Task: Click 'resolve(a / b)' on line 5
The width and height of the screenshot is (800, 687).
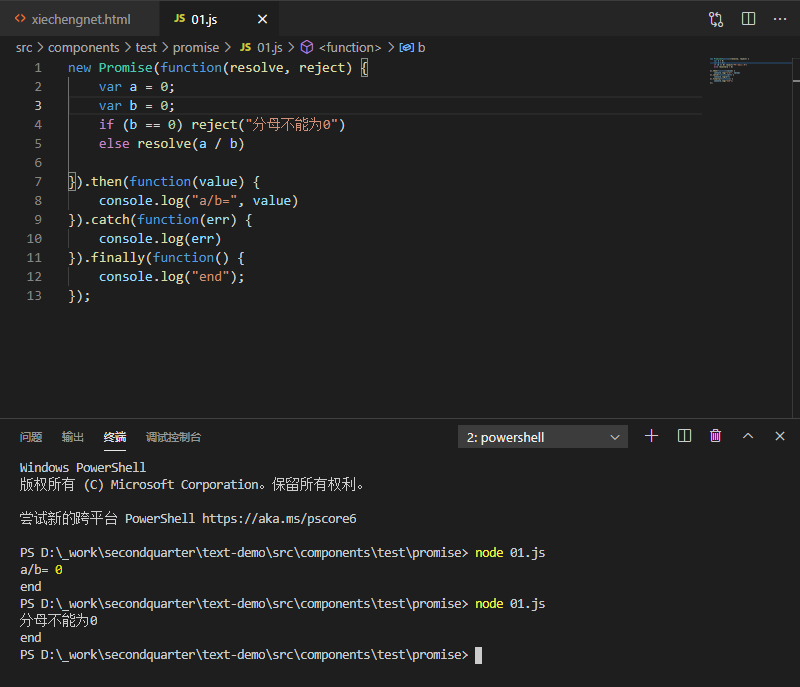Action: point(191,144)
